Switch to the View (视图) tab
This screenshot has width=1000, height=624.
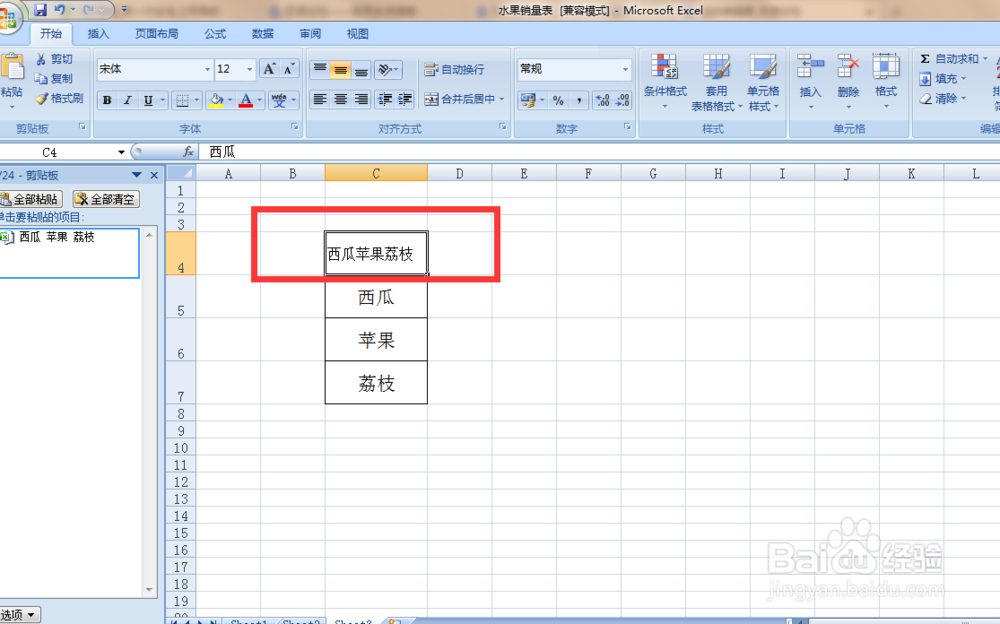357,34
